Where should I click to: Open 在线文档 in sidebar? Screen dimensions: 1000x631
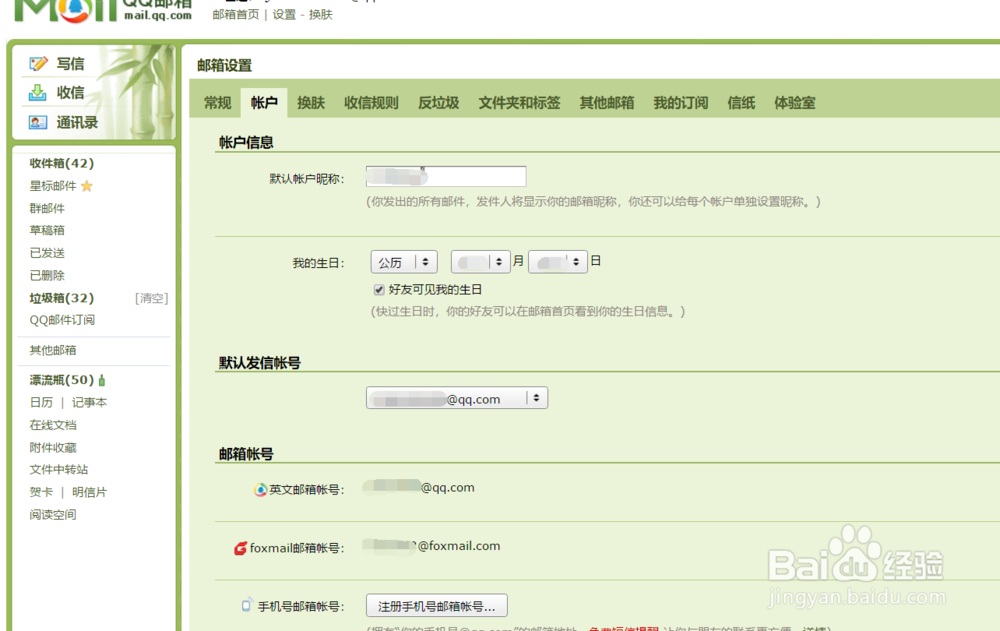[53, 425]
